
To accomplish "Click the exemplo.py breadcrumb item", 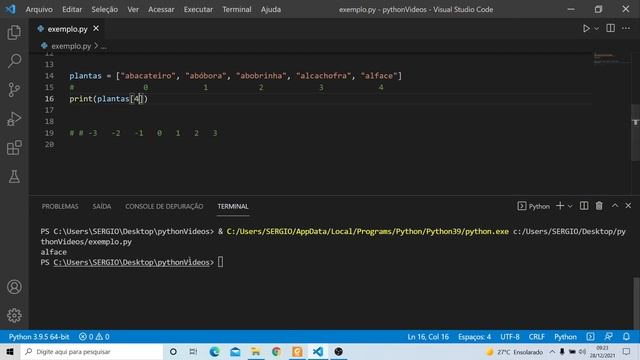I will (x=71, y=46).
